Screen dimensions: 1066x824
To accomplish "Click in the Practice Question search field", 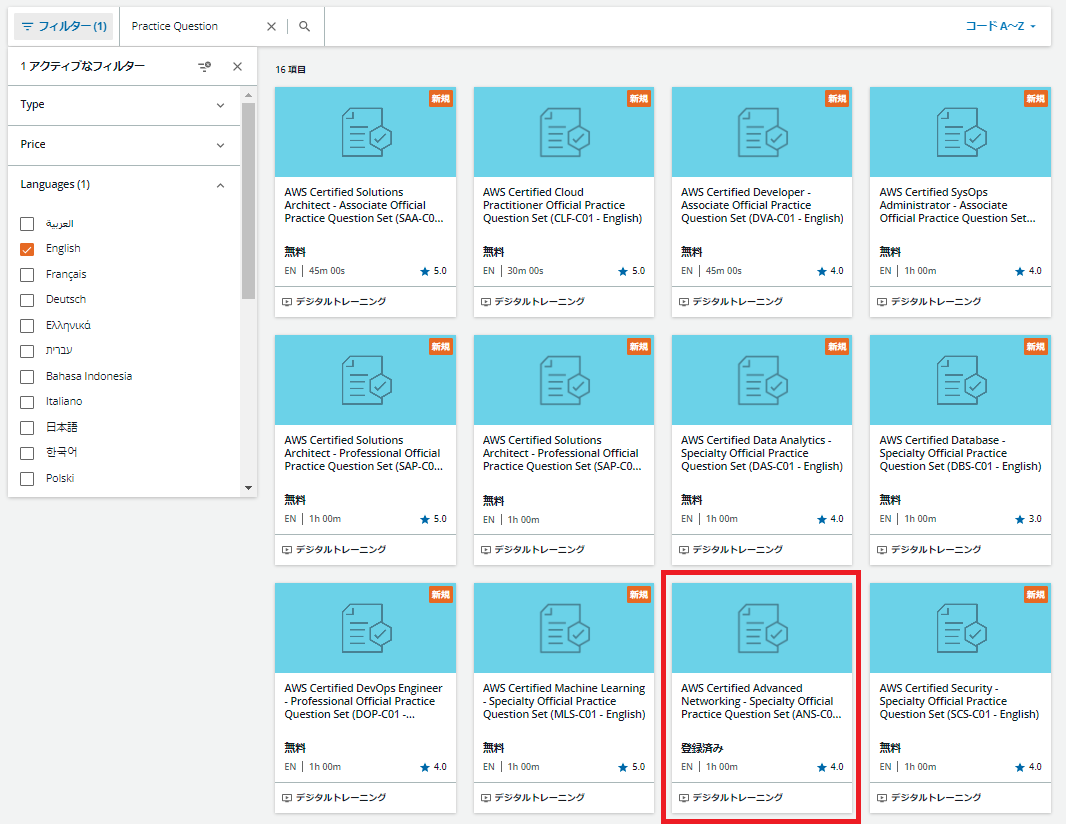I will tap(194, 27).
